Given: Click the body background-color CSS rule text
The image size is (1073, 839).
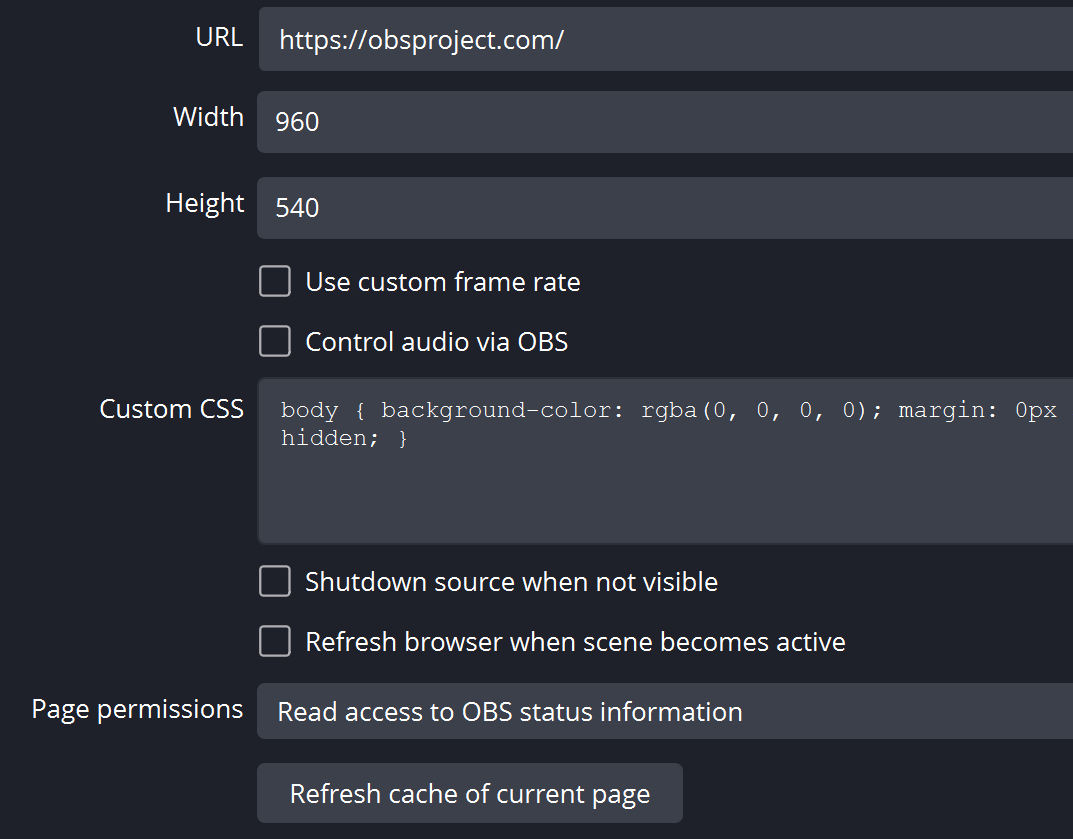Looking at the screenshot, I should click(500, 409).
